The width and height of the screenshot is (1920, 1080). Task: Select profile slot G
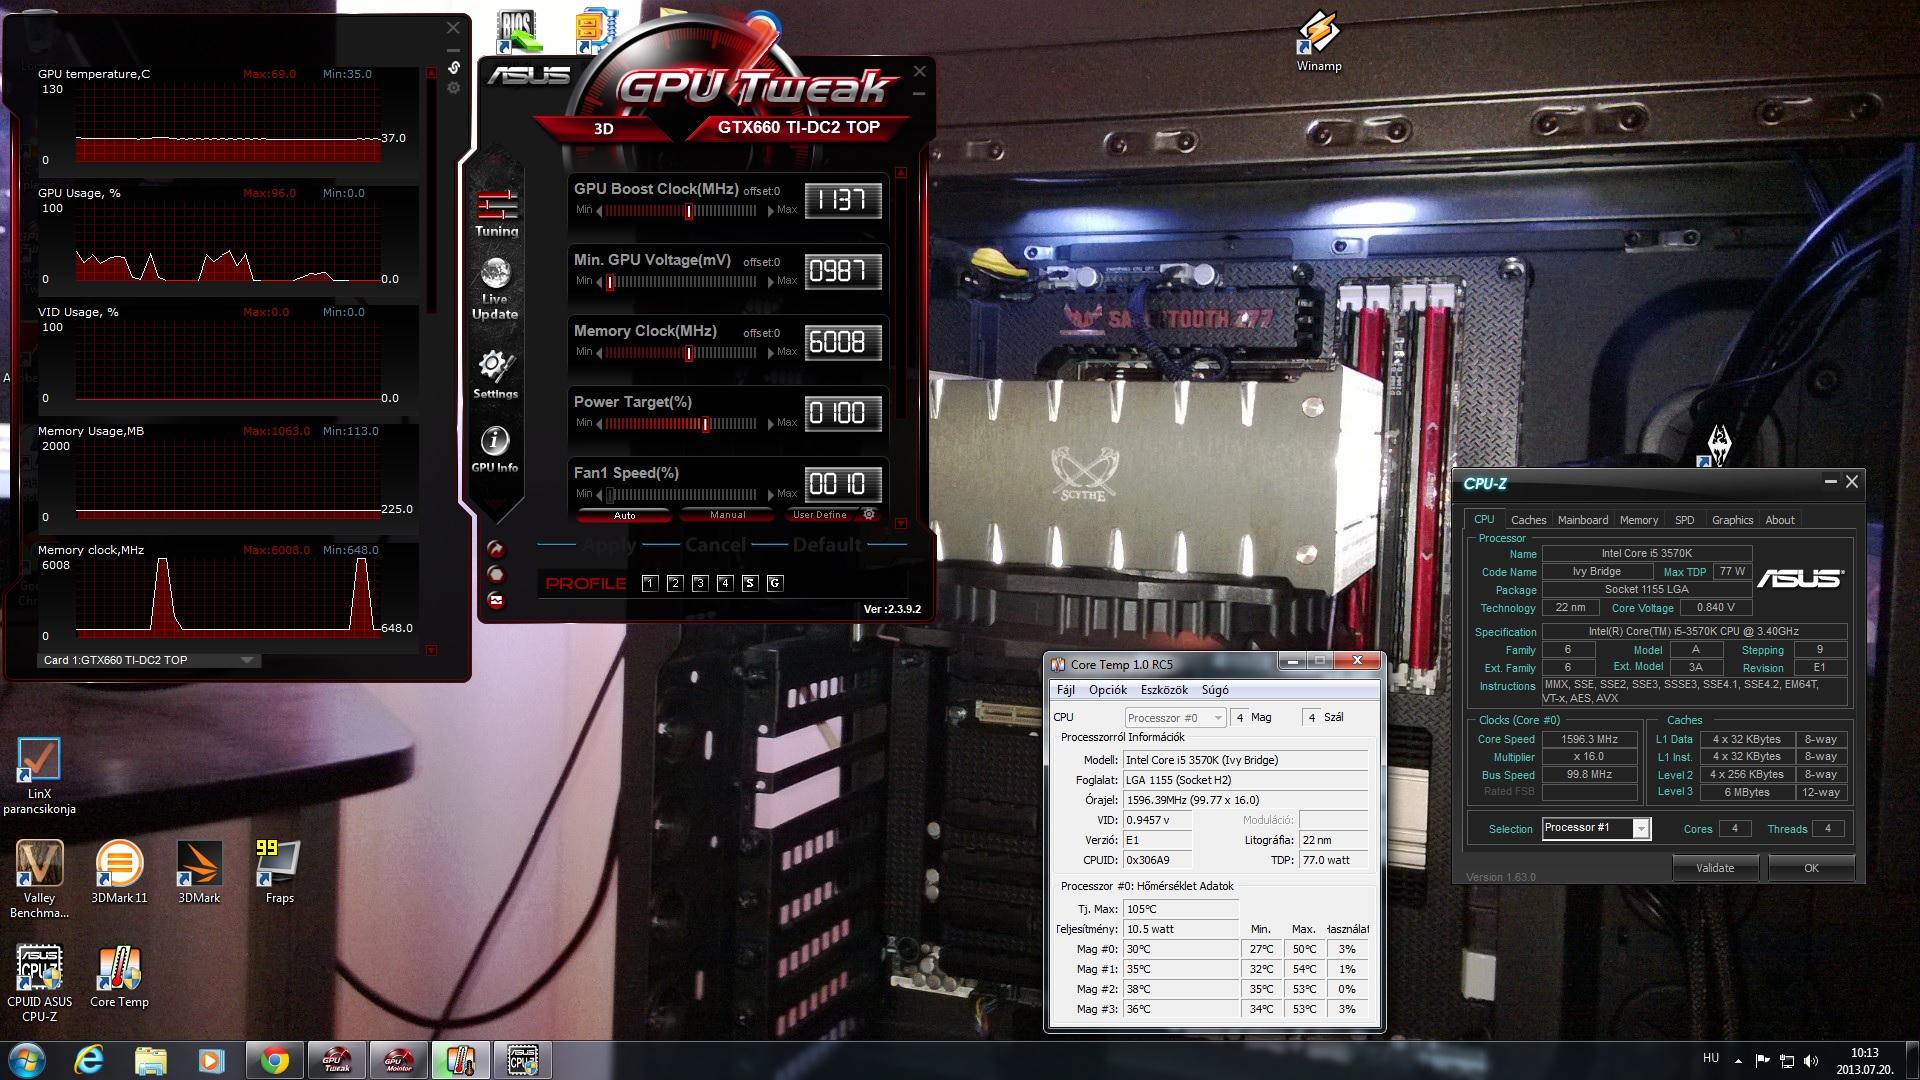774,583
